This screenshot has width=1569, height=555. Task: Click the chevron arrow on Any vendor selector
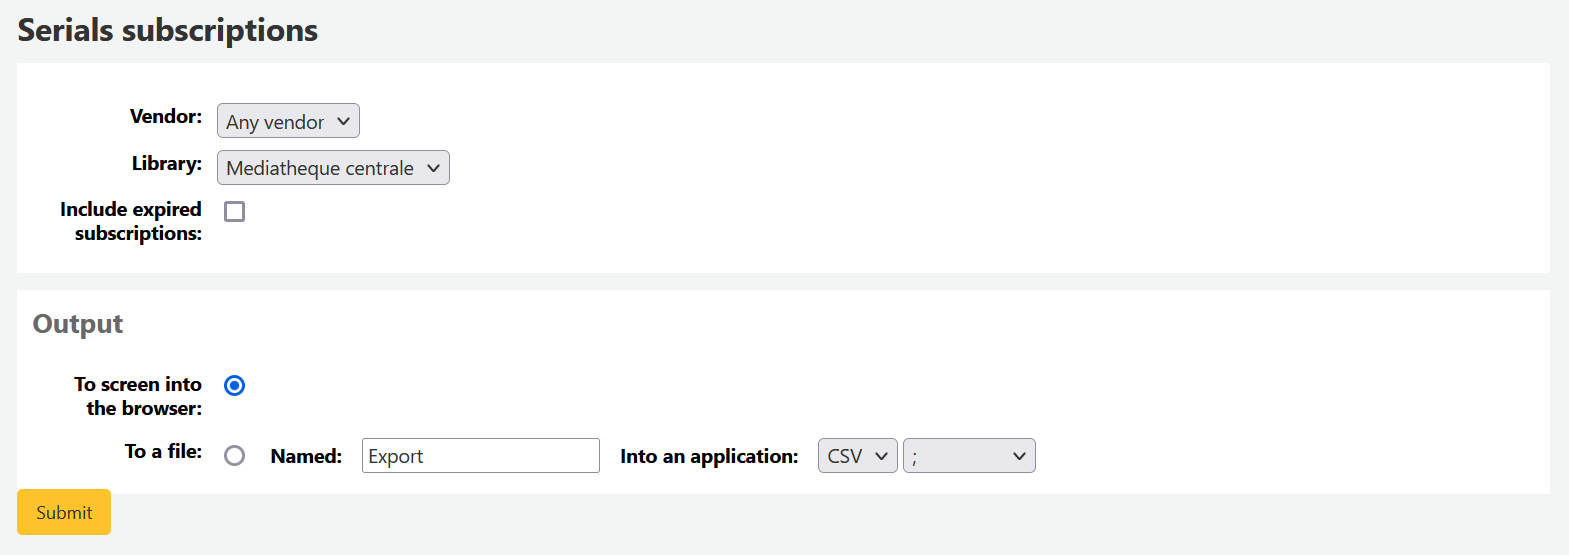click(x=343, y=121)
